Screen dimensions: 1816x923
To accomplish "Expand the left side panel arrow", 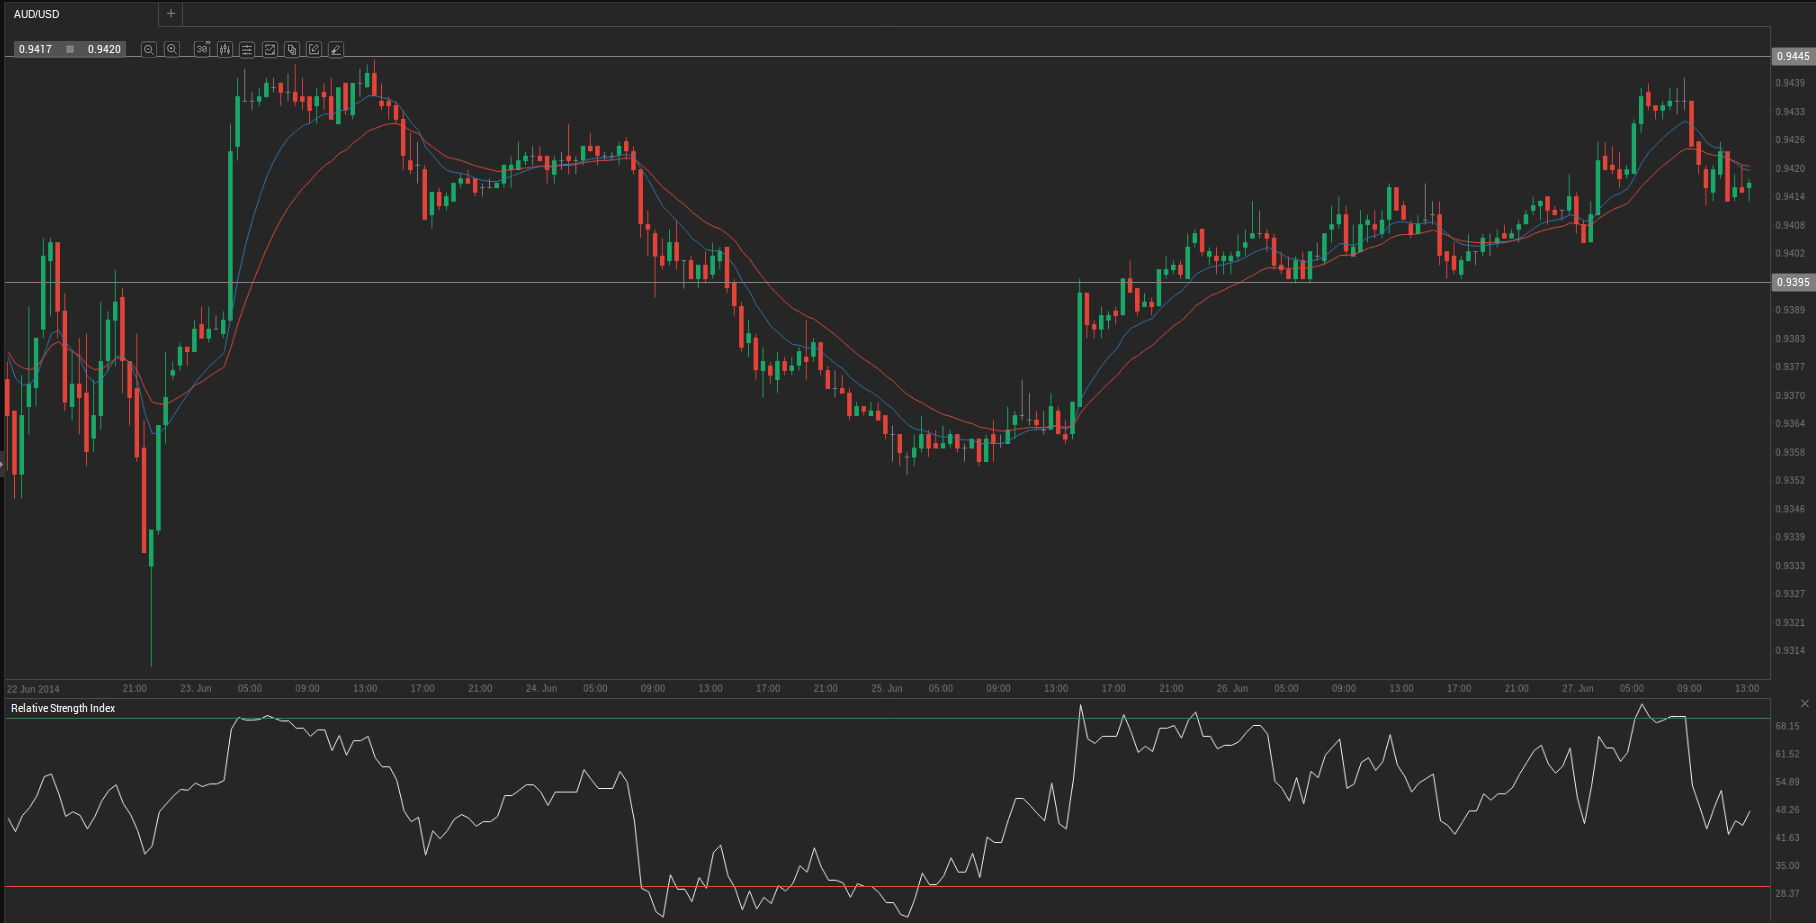I will (3, 464).
